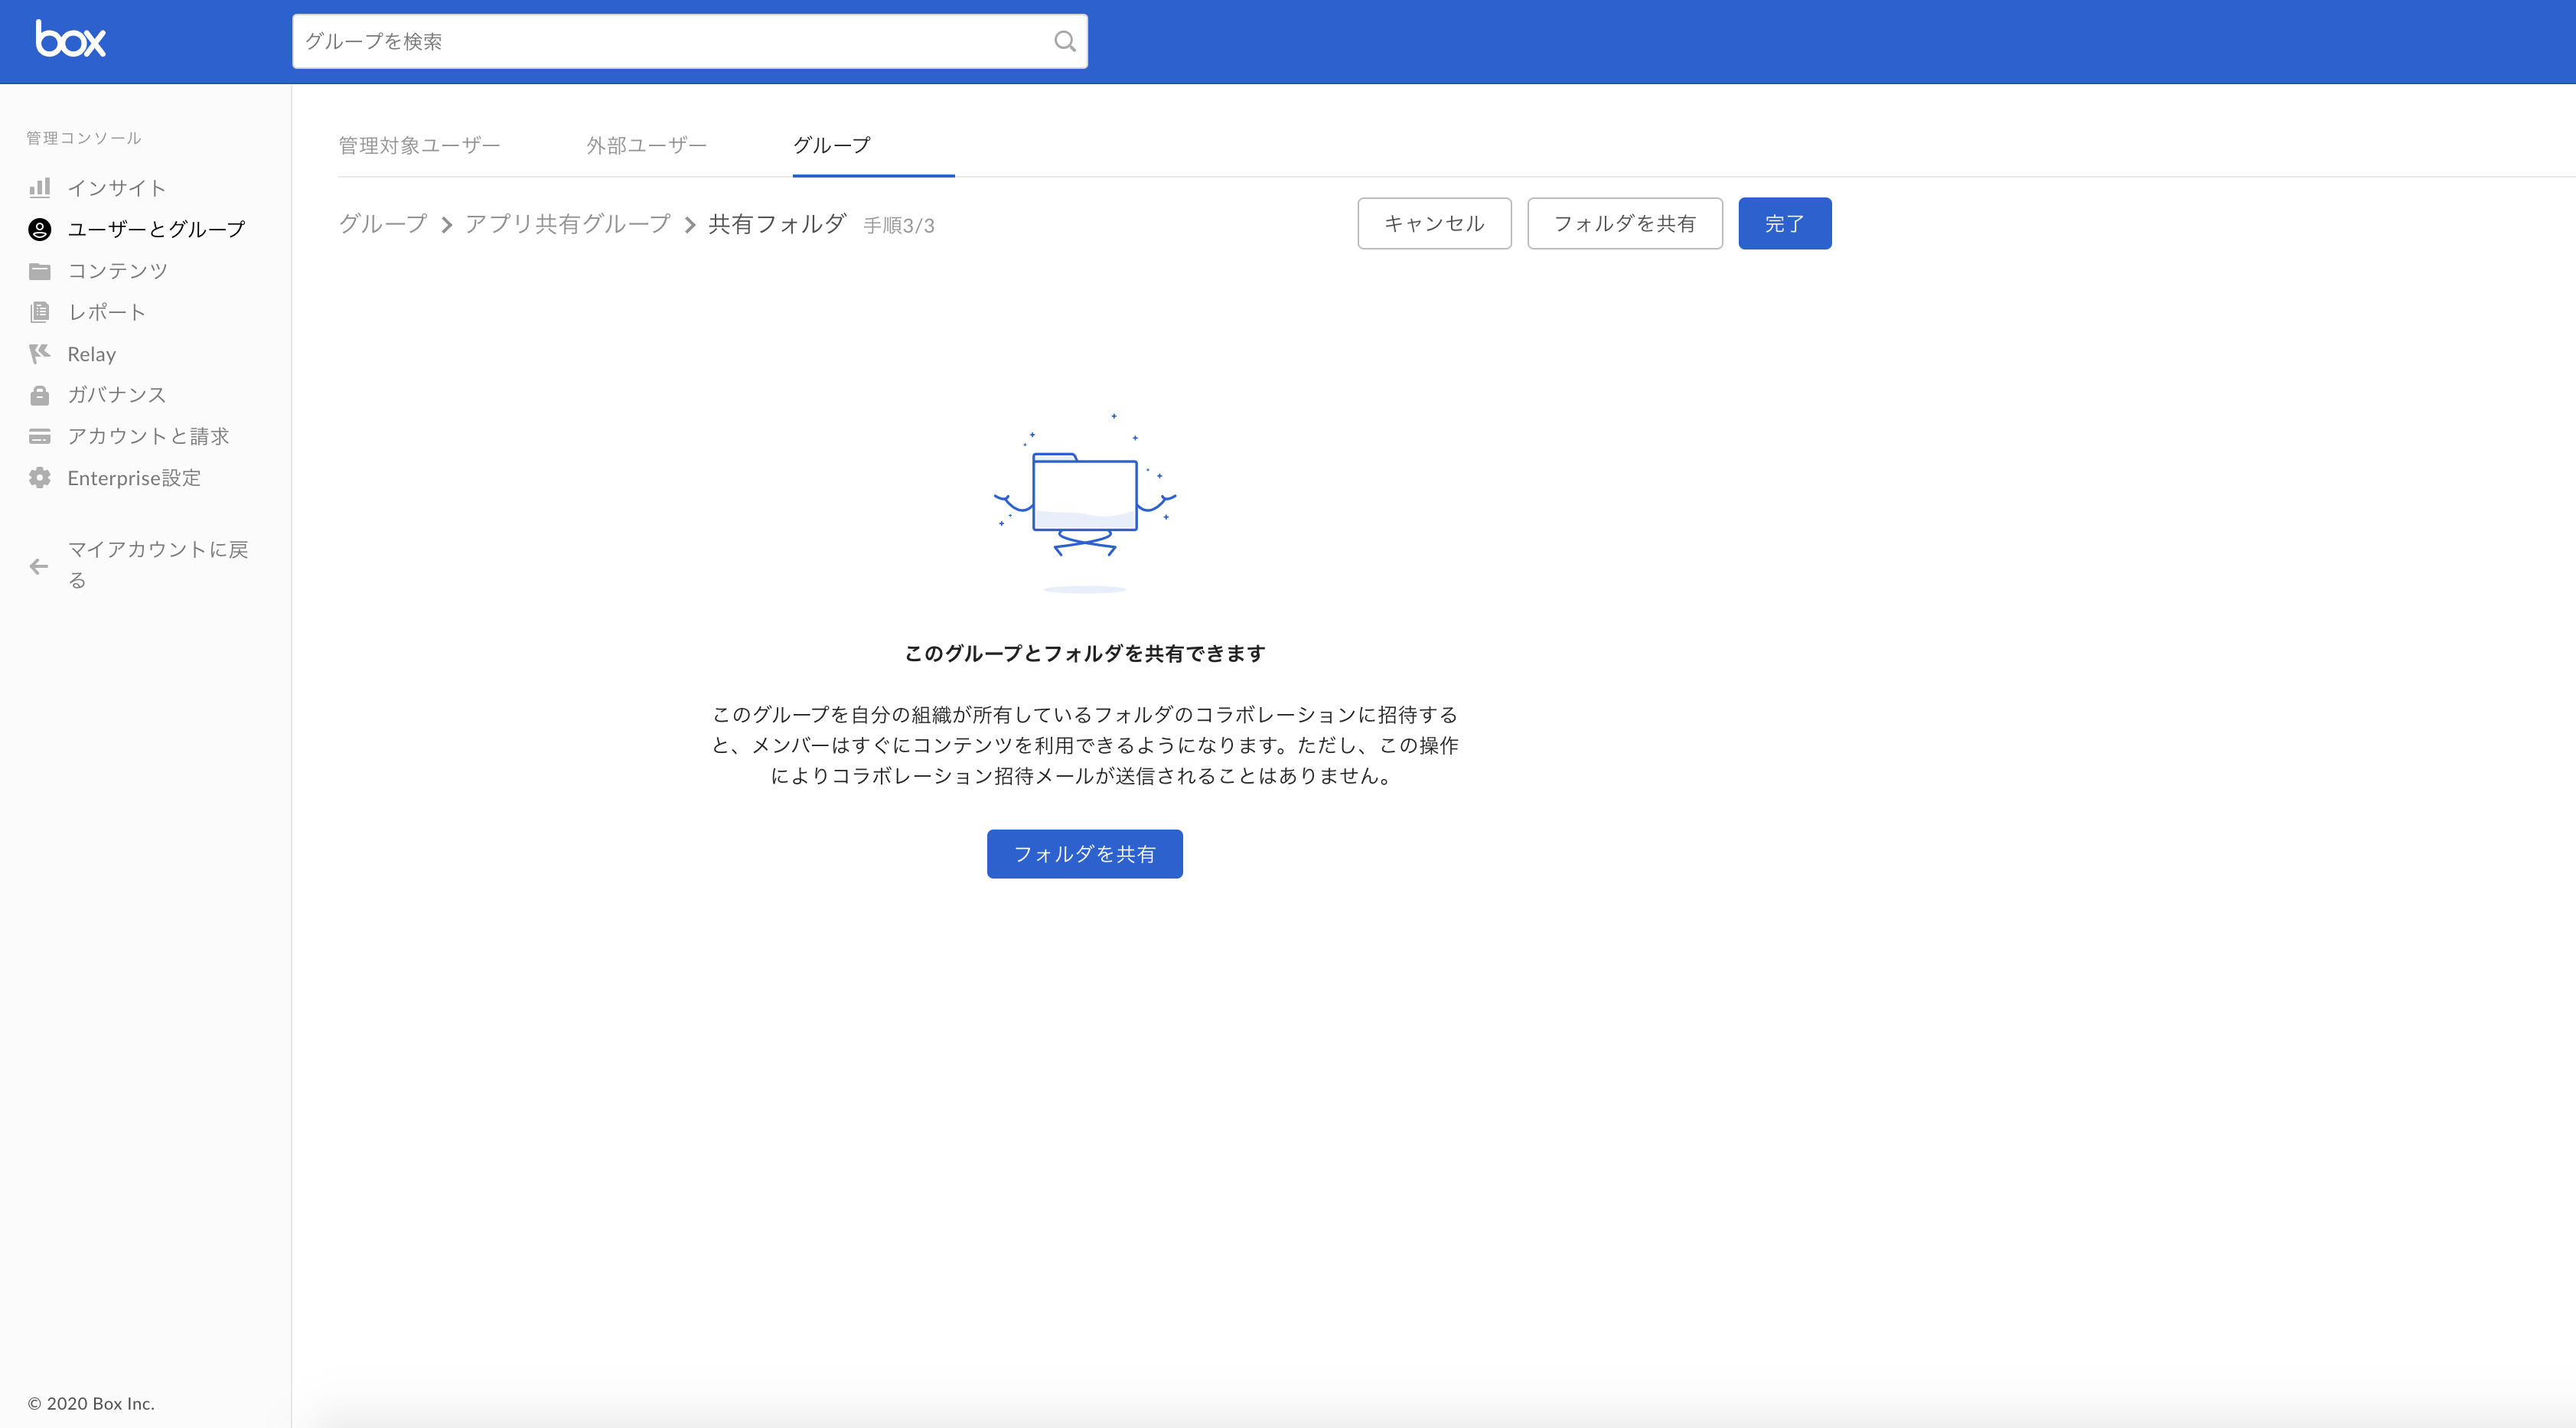The image size is (2576, 1428).
Task: Open the コンテンツ section
Action: [x=117, y=270]
